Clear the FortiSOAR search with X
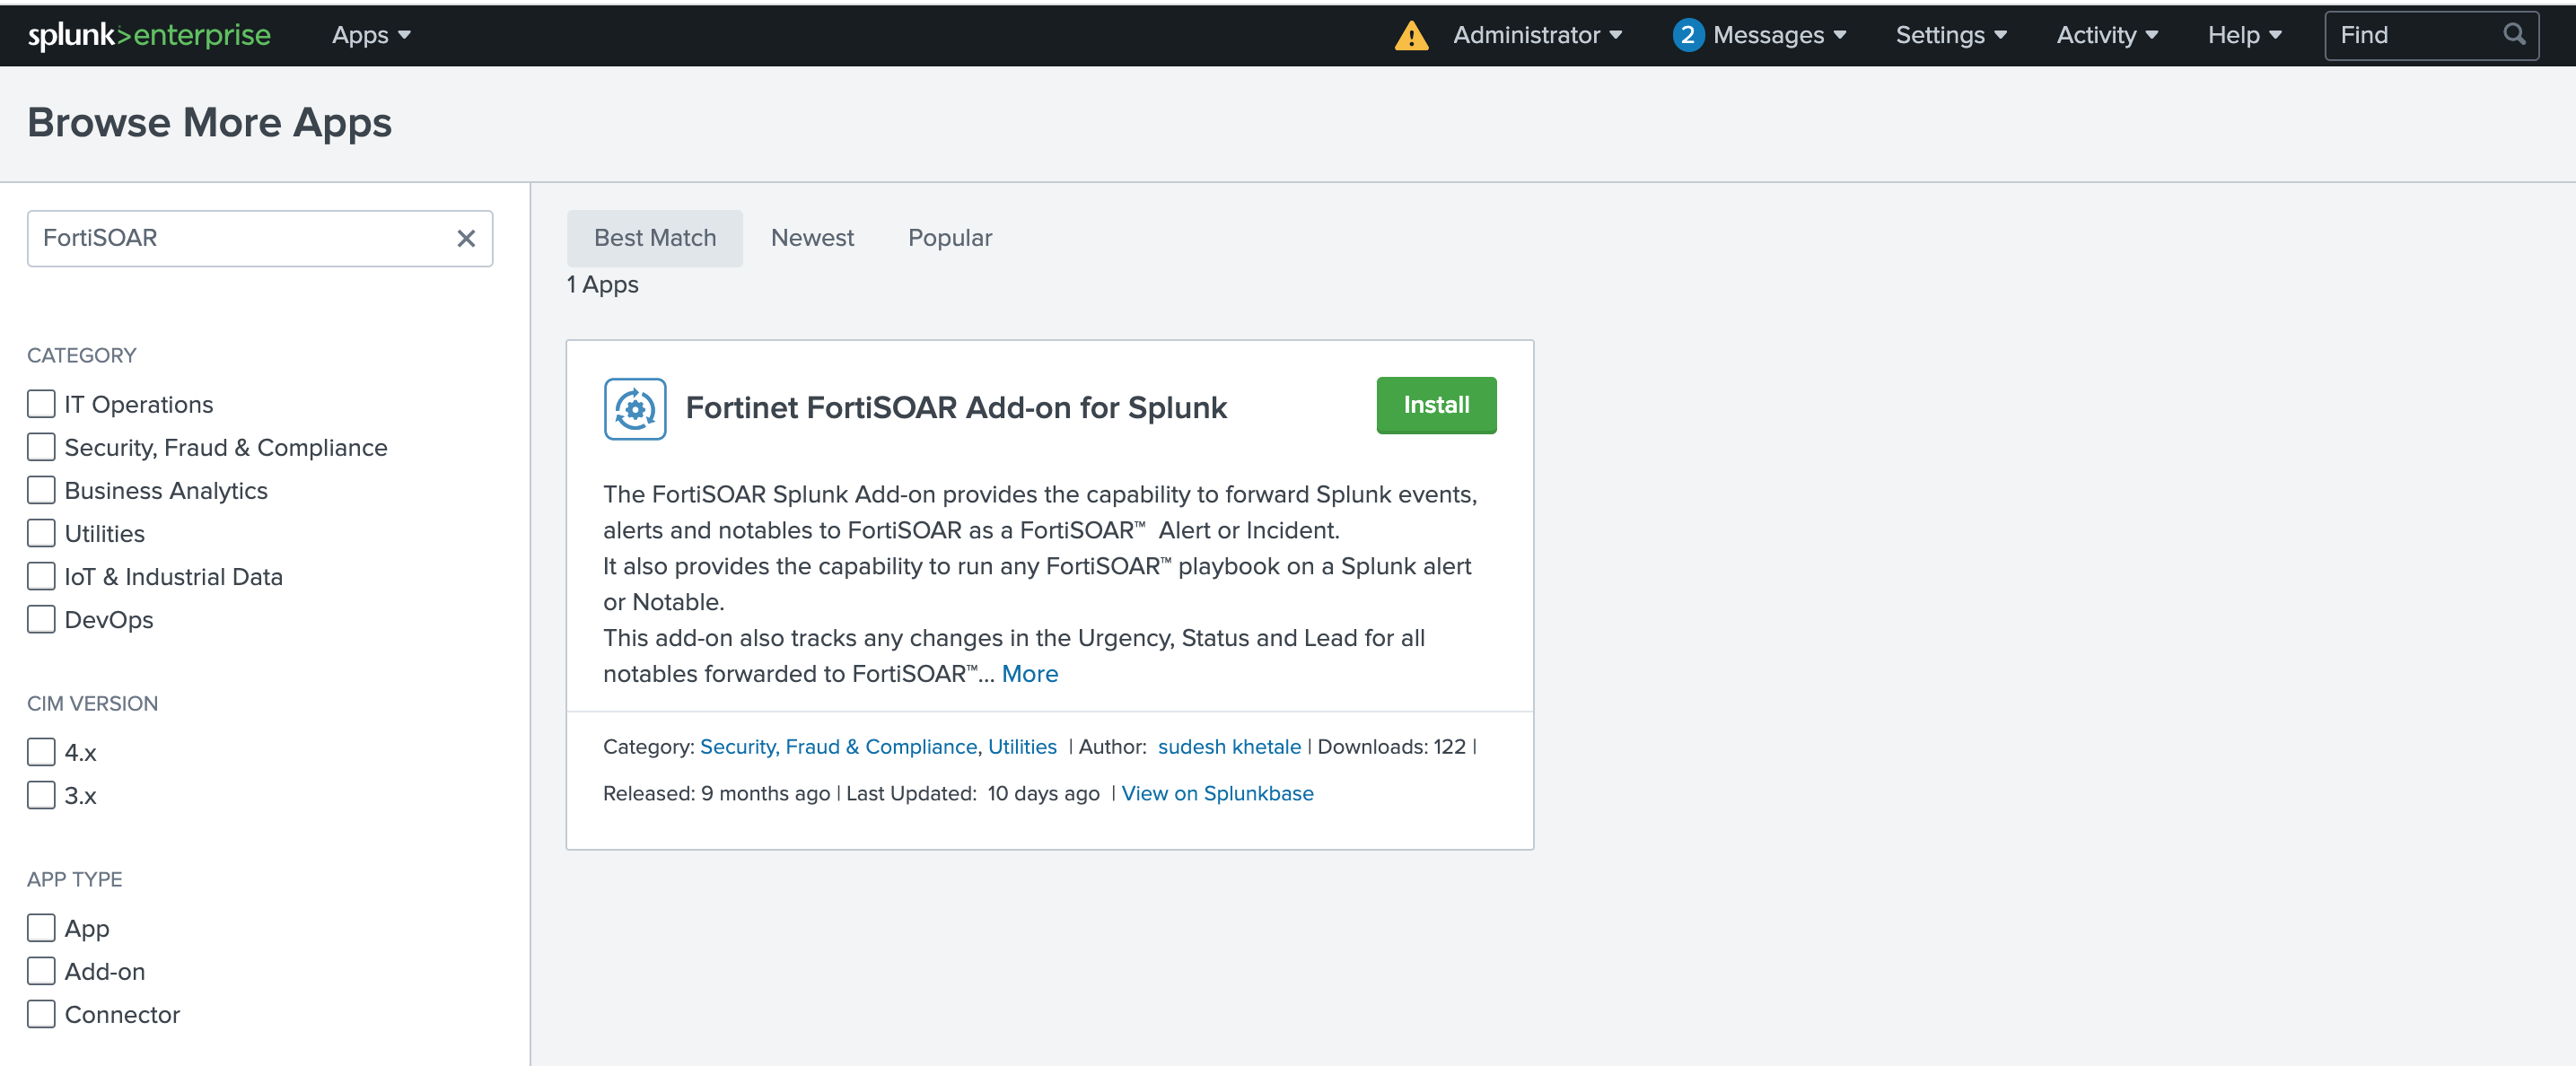The image size is (2576, 1066). (x=466, y=238)
